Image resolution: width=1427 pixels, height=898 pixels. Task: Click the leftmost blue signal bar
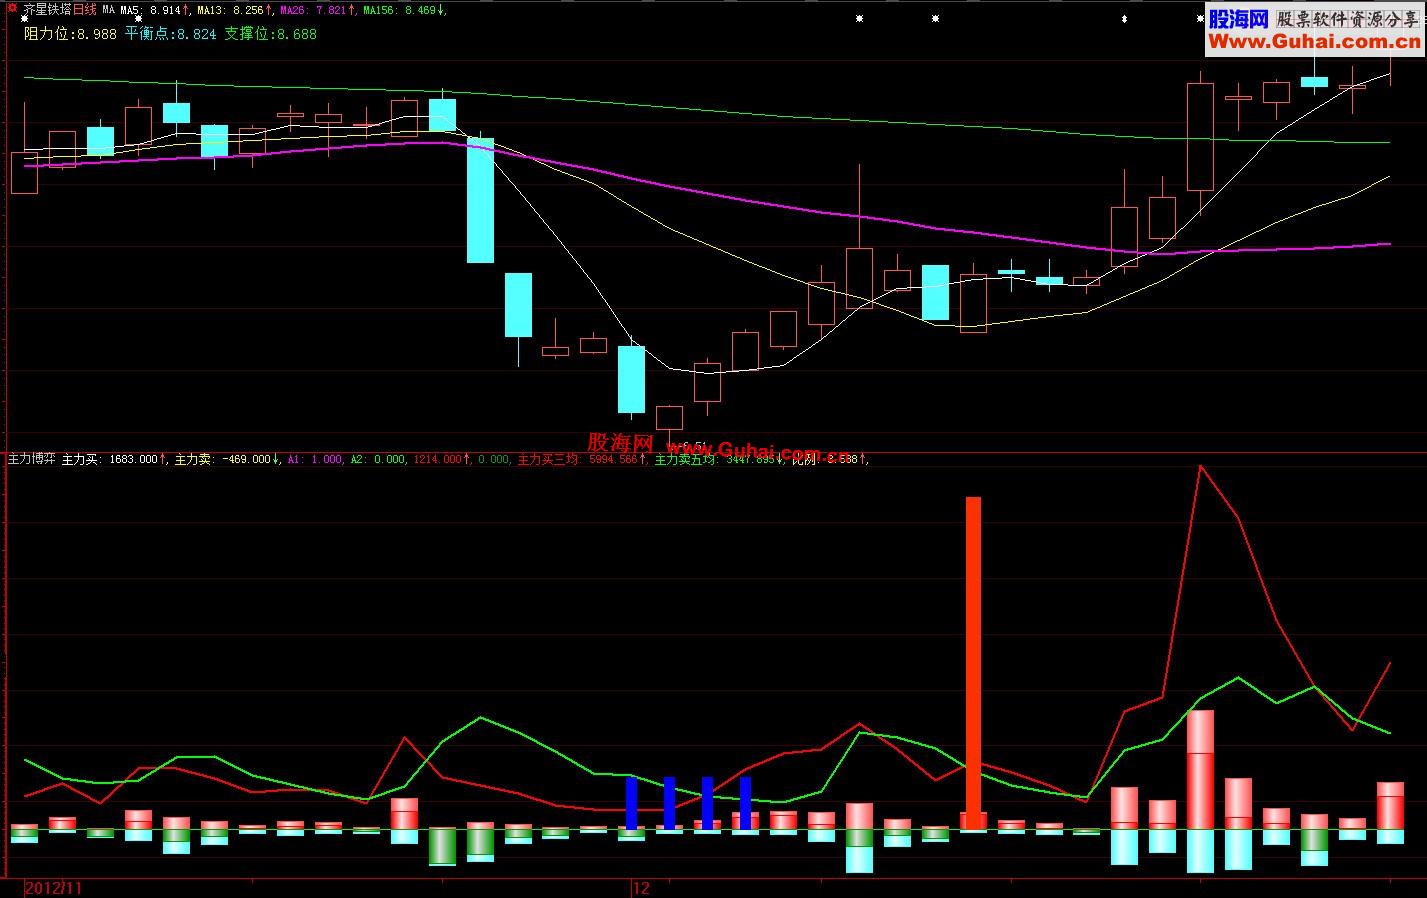(632, 803)
